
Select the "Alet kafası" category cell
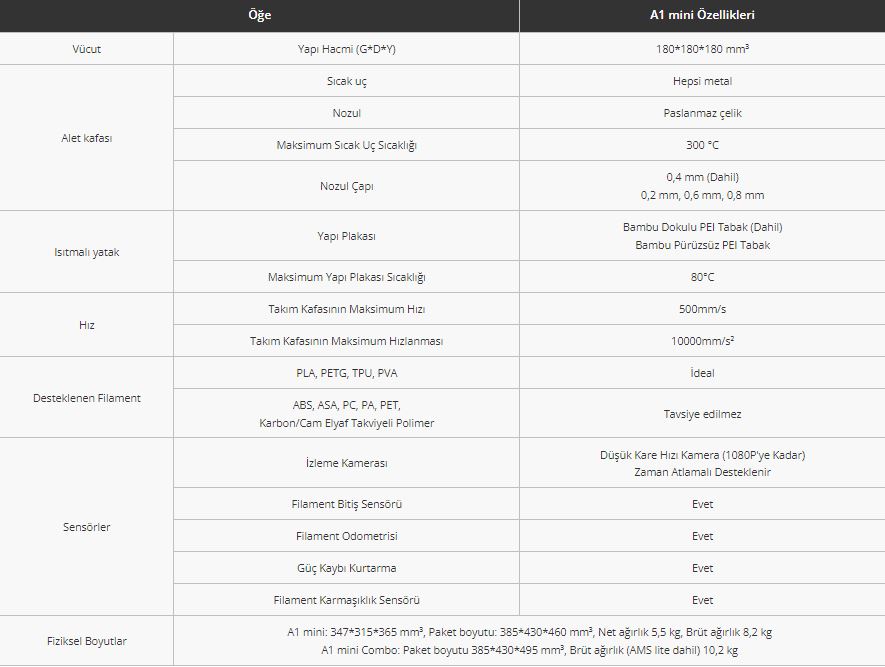[87, 138]
